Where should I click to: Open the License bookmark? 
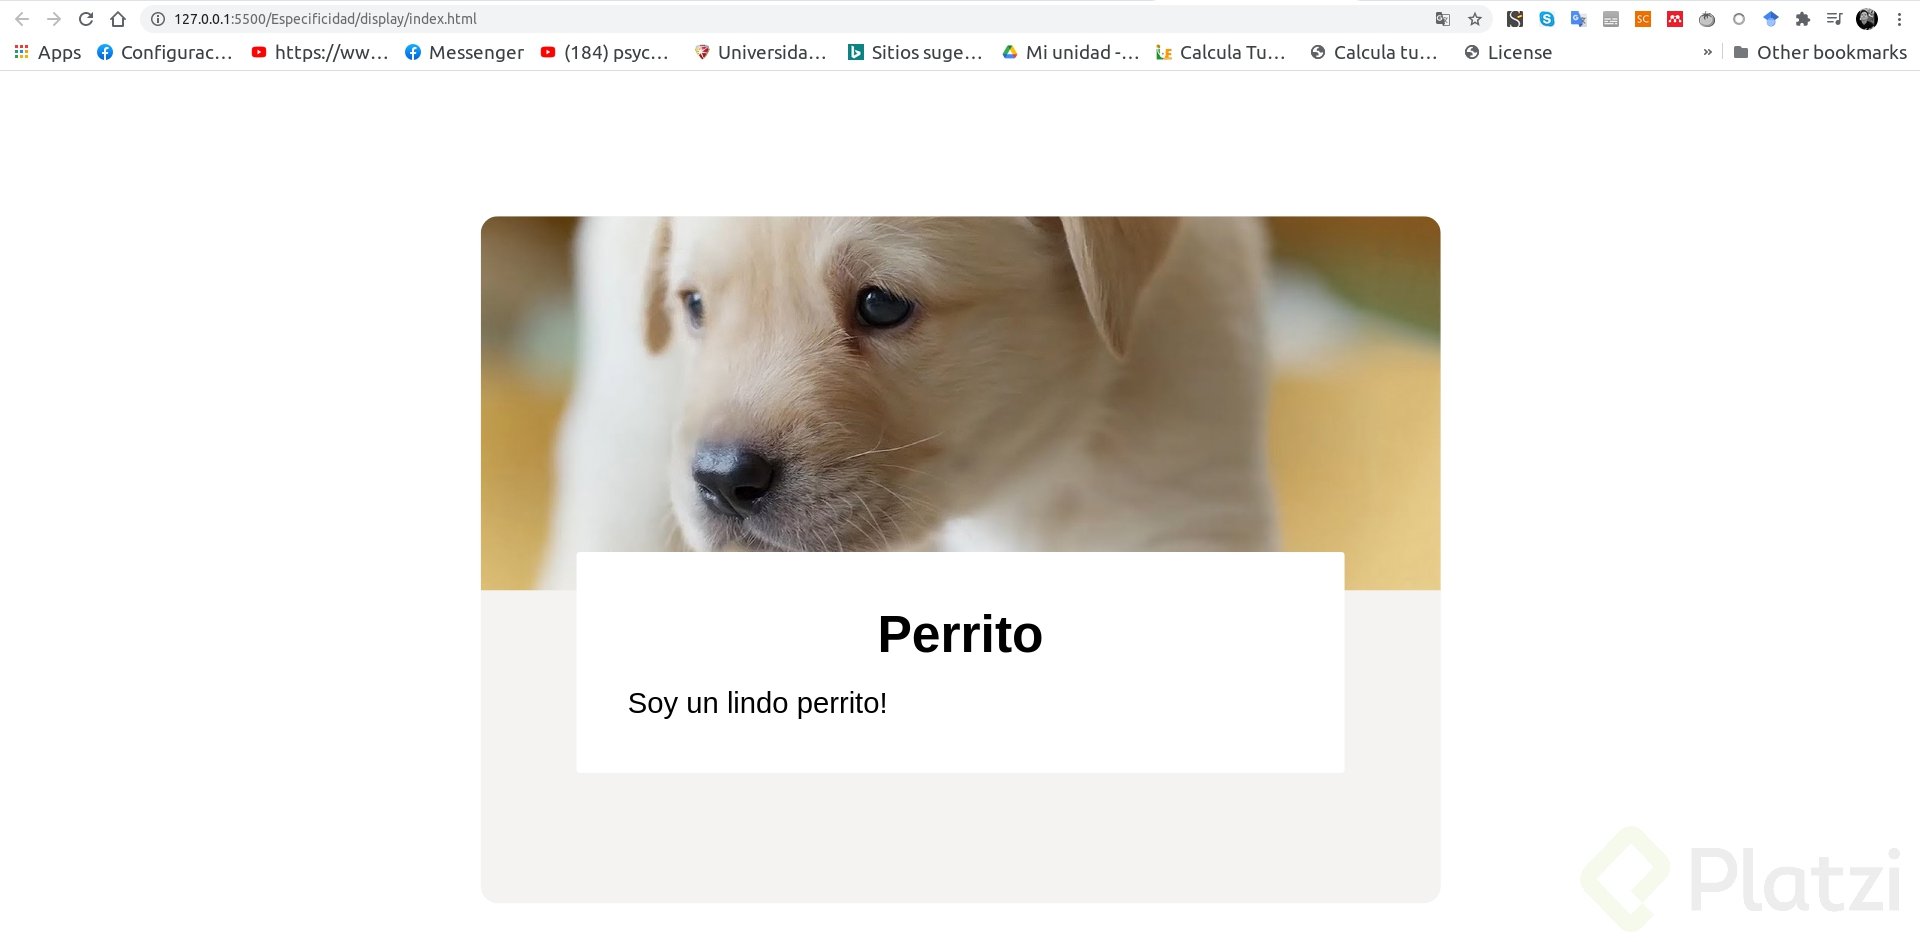1508,52
